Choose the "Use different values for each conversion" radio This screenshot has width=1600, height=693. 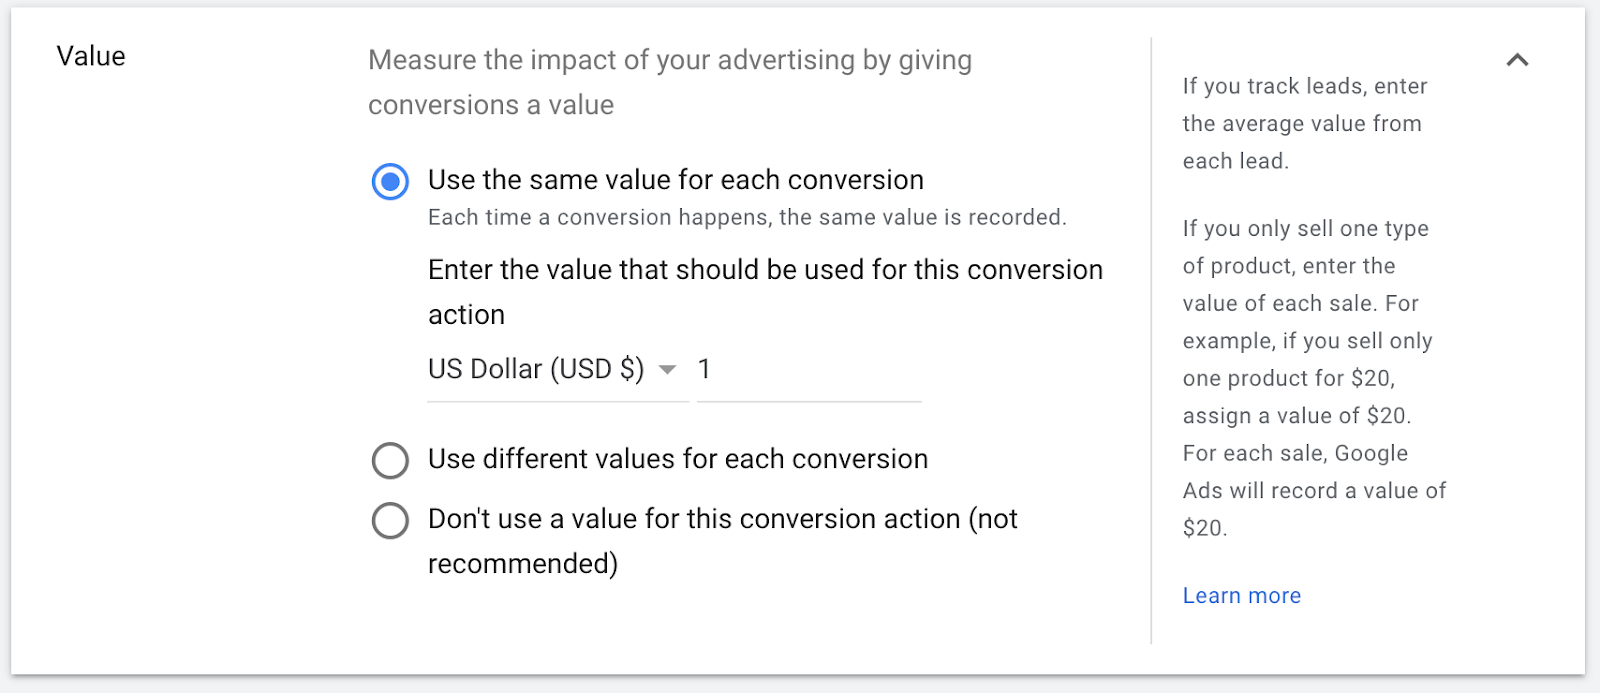[x=390, y=461]
